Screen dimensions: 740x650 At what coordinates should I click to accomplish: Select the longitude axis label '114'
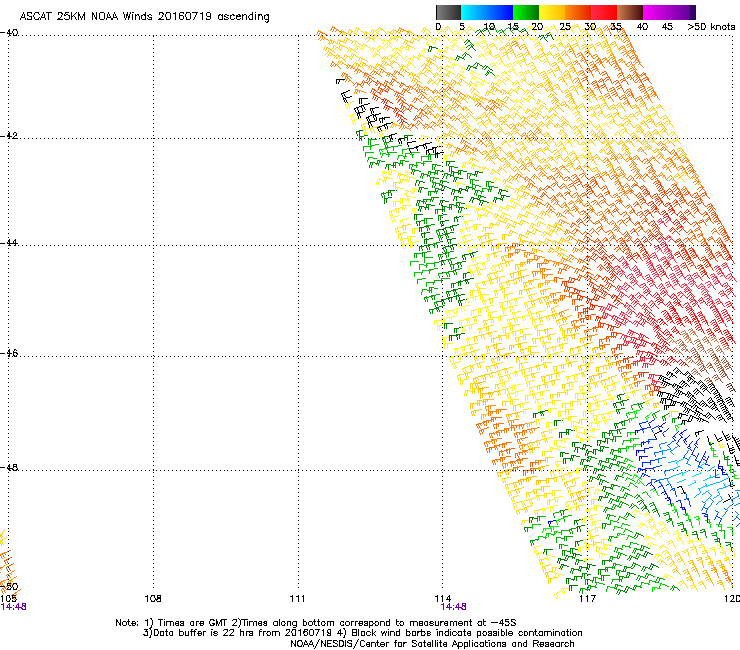[443, 599]
